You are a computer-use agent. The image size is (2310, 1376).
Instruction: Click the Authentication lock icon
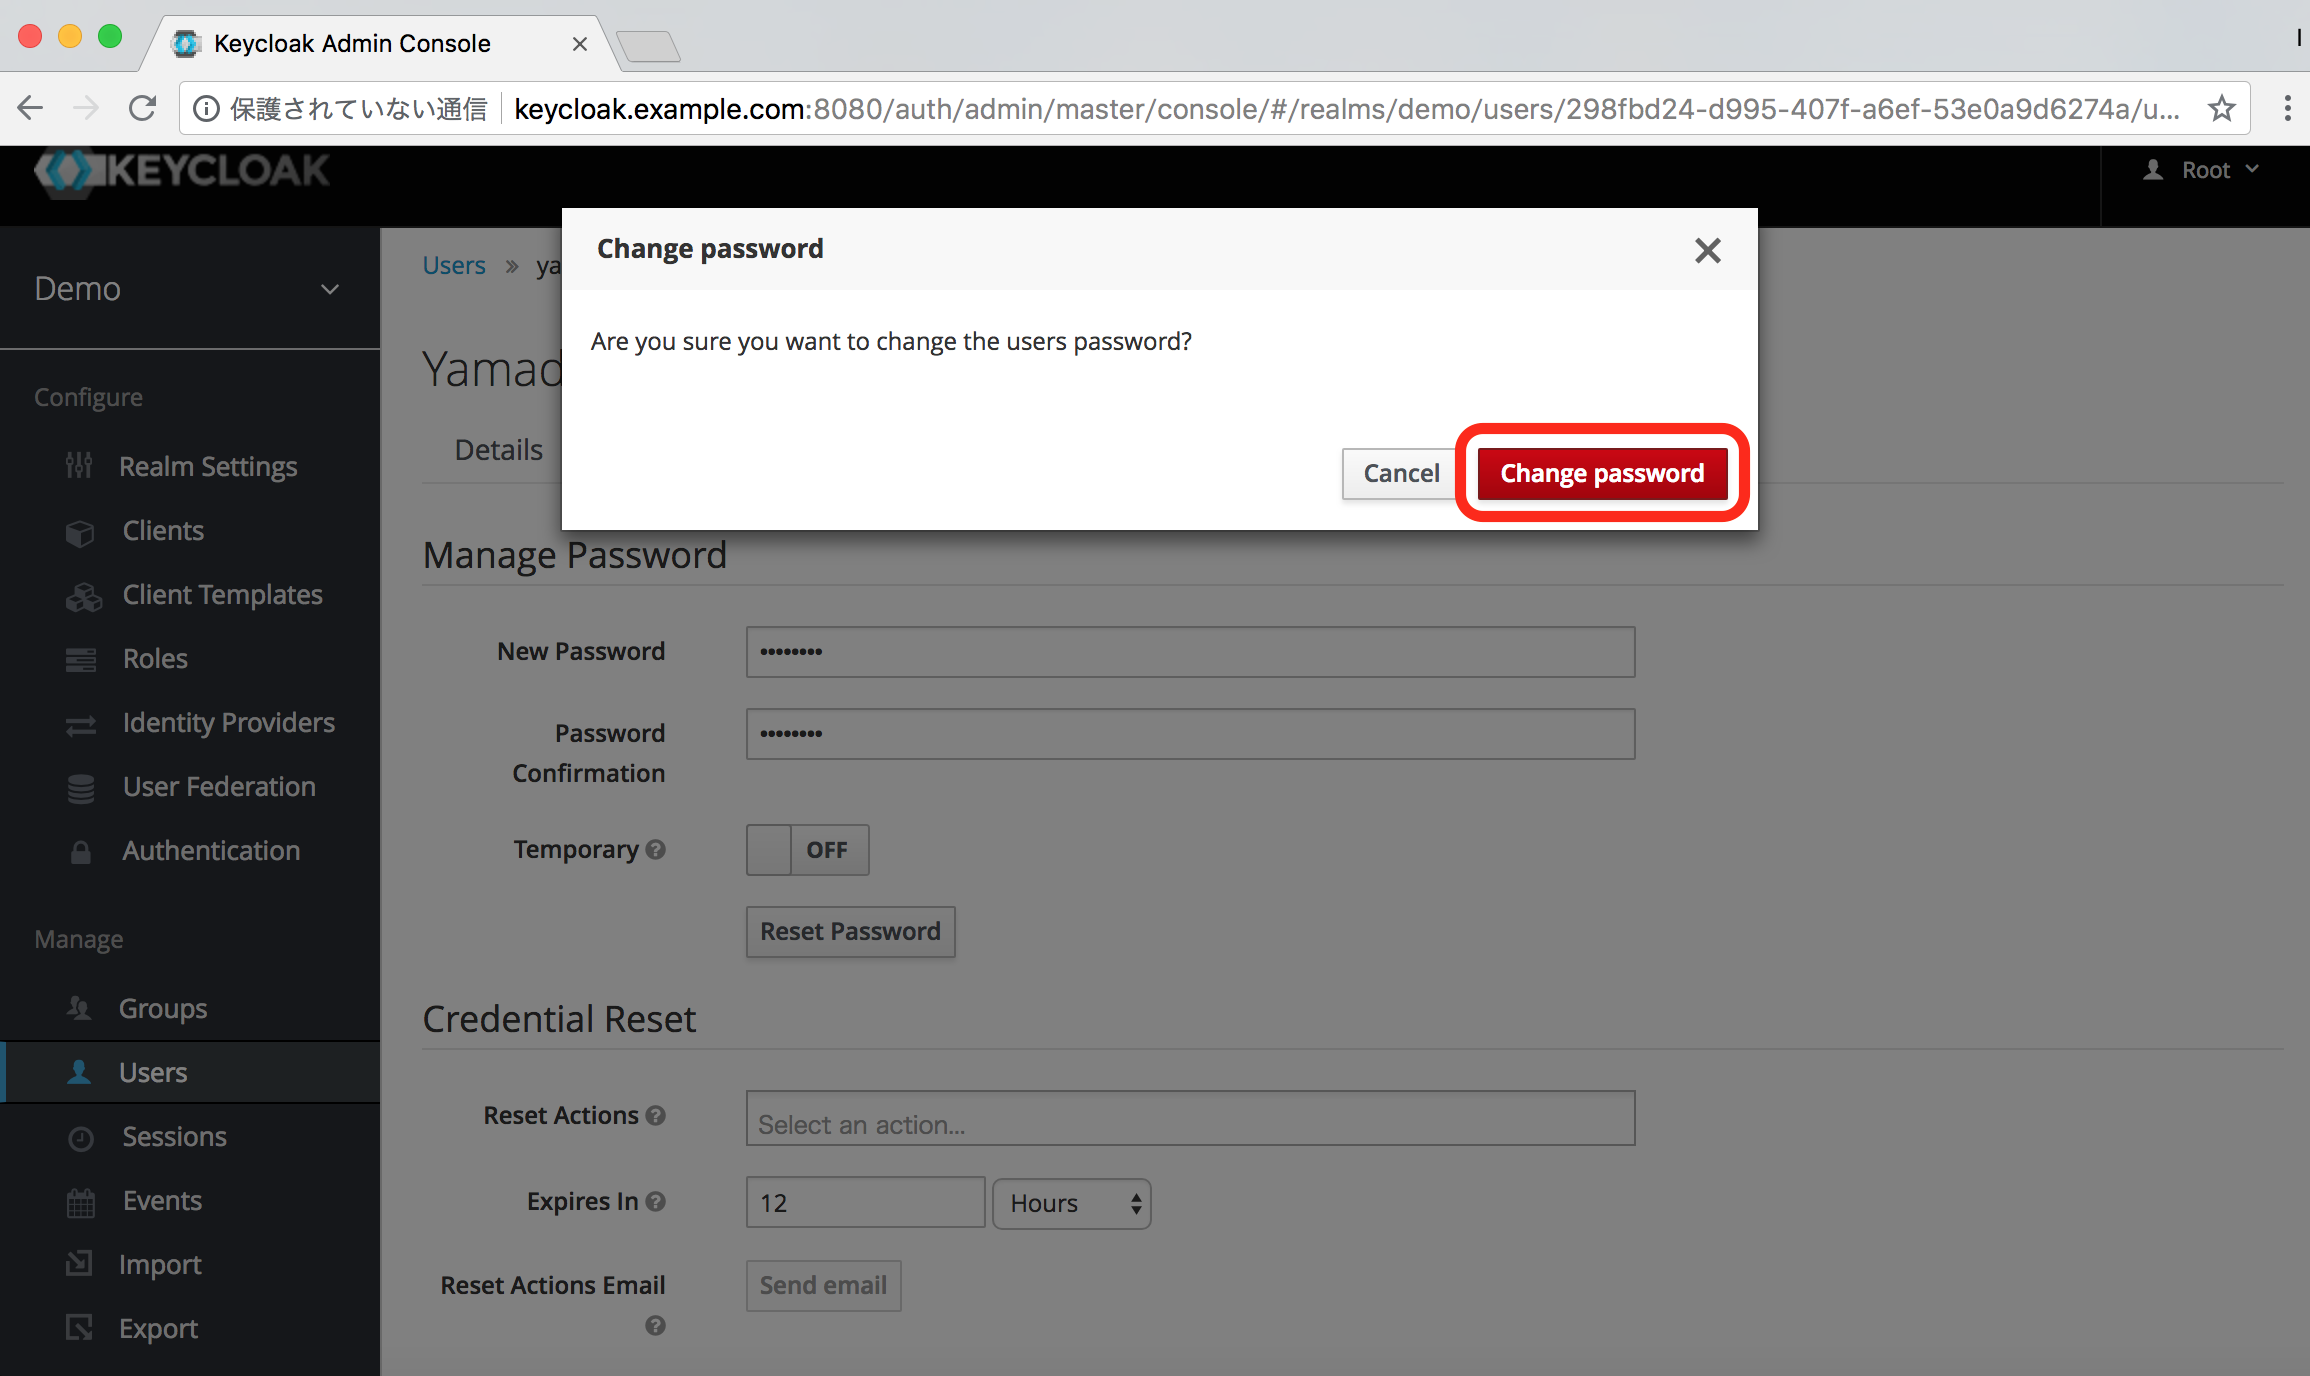click(80, 852)
